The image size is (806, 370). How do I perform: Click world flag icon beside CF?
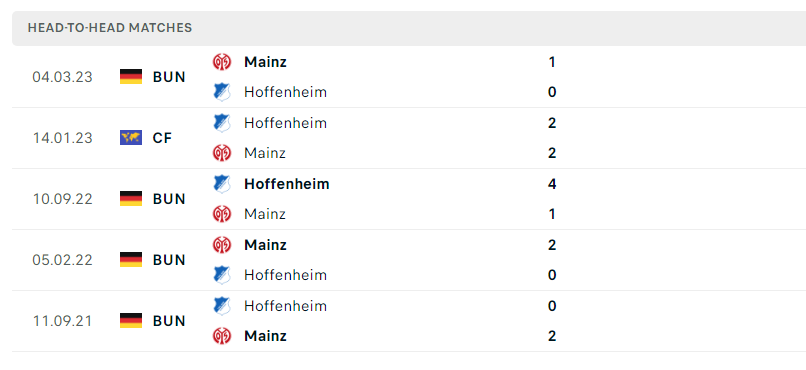pyautogui.click(x=131, y=138)
